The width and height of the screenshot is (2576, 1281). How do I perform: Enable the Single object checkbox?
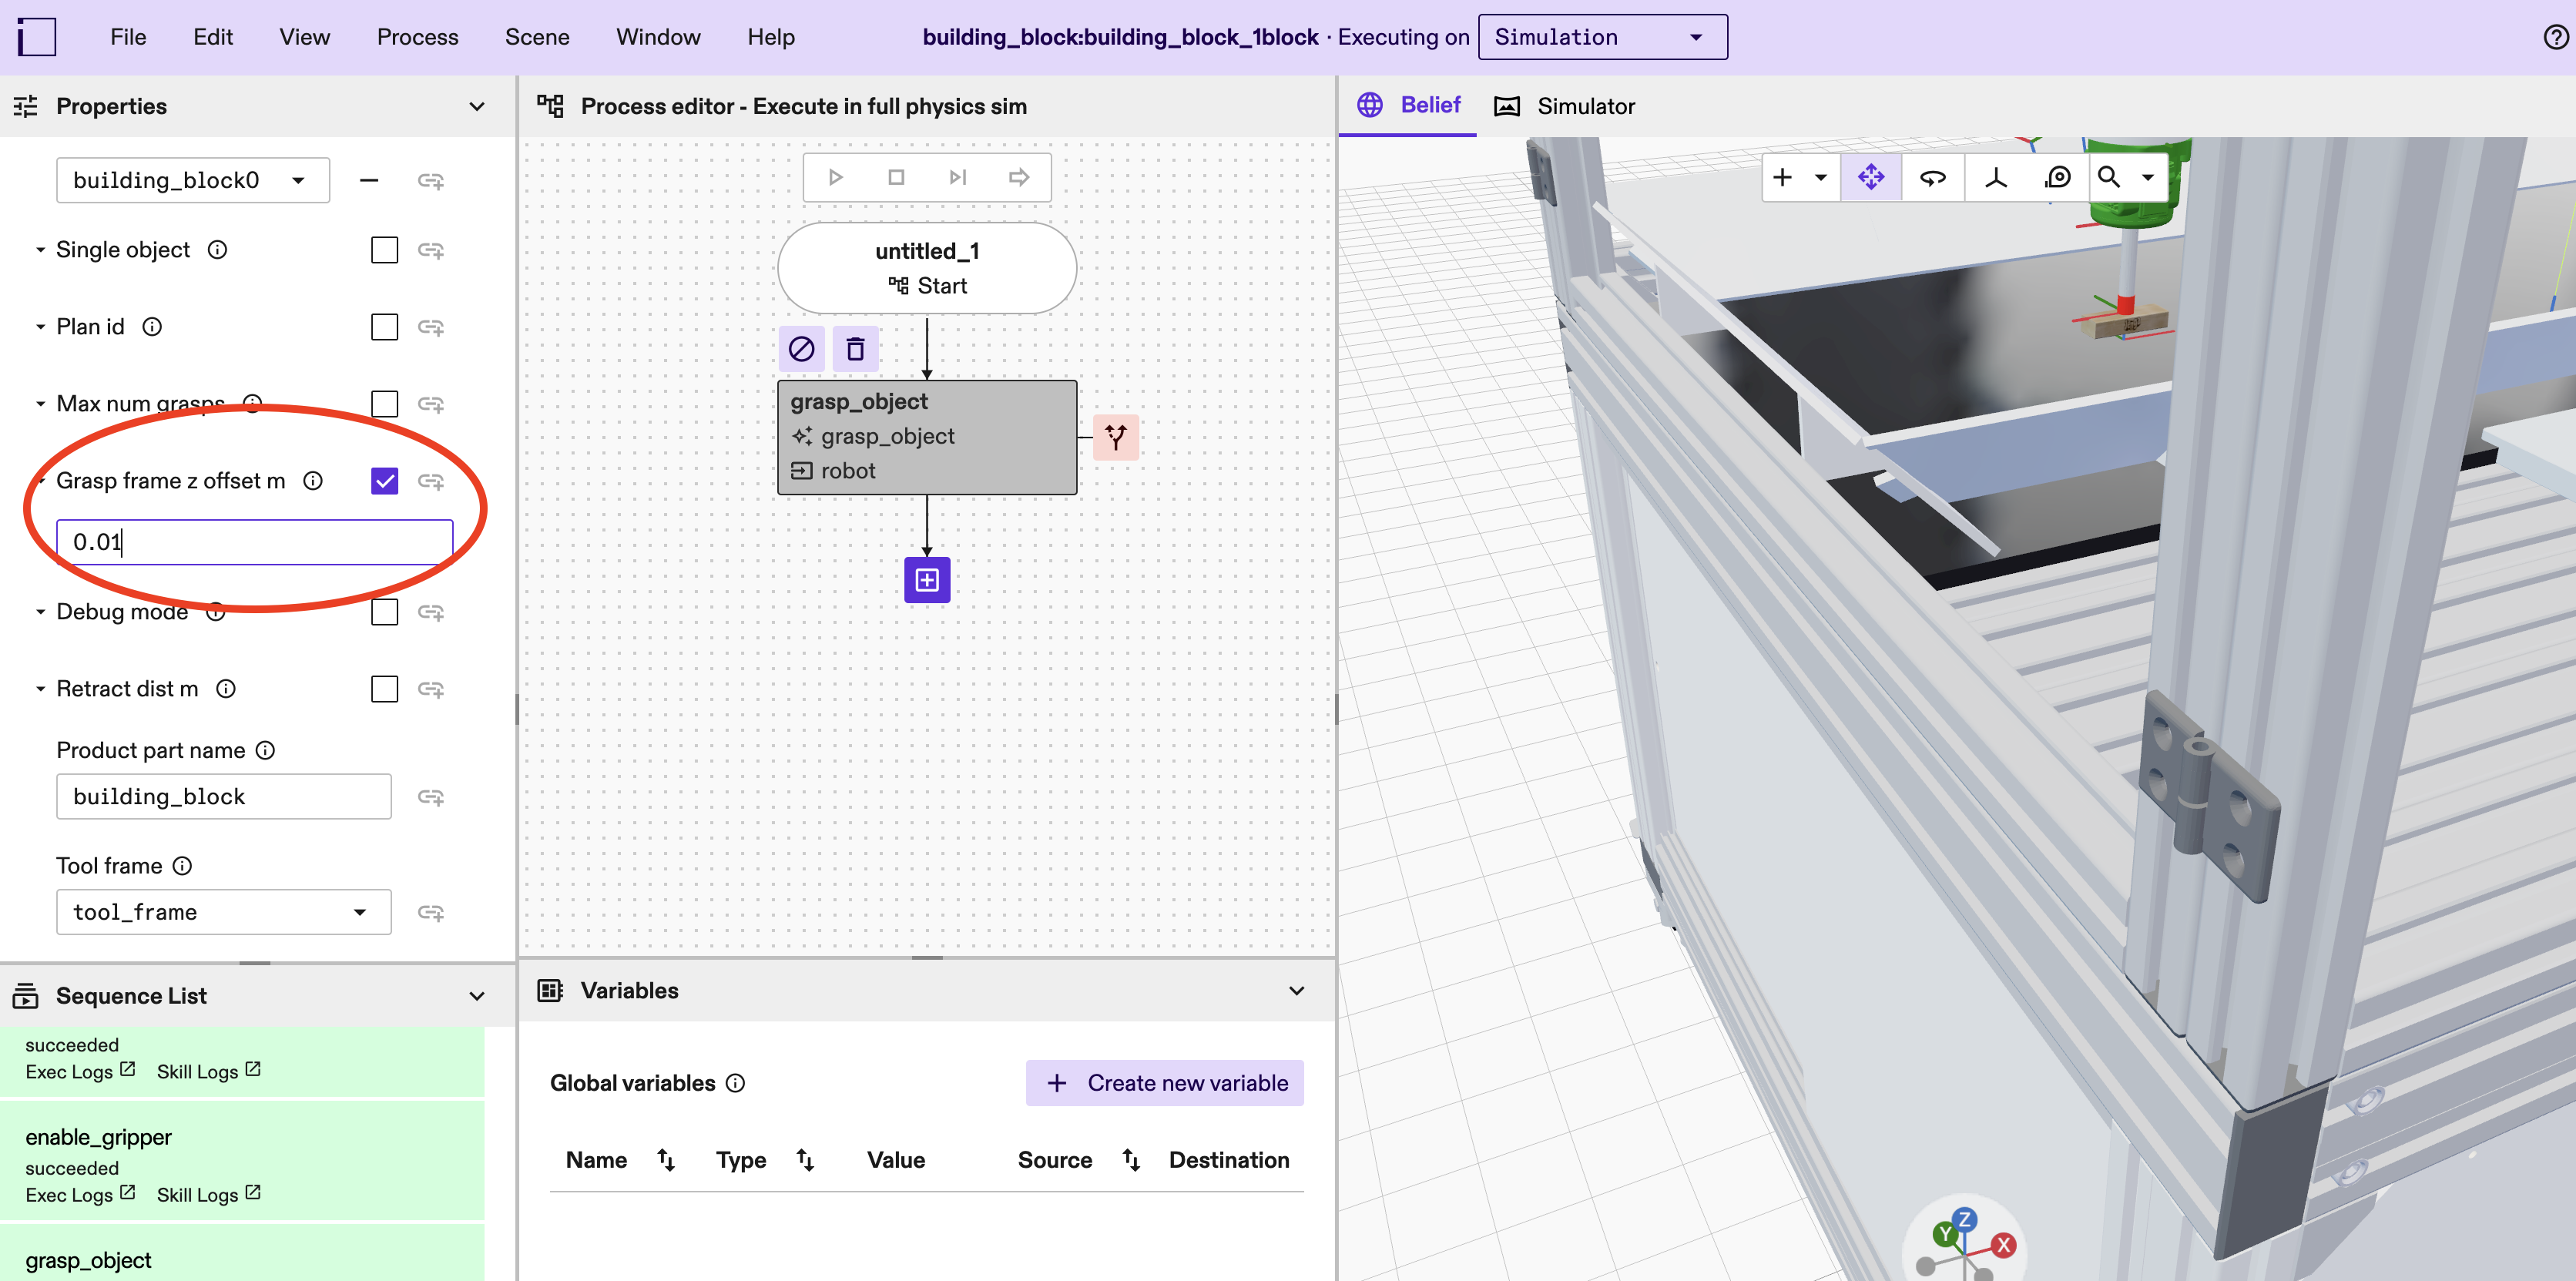tap(384, 249)
